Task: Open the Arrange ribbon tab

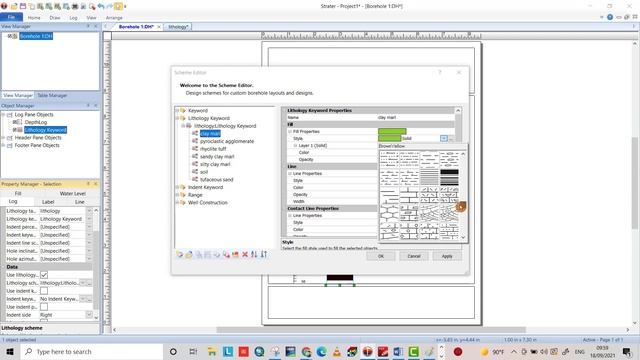Action: point(114,18)
